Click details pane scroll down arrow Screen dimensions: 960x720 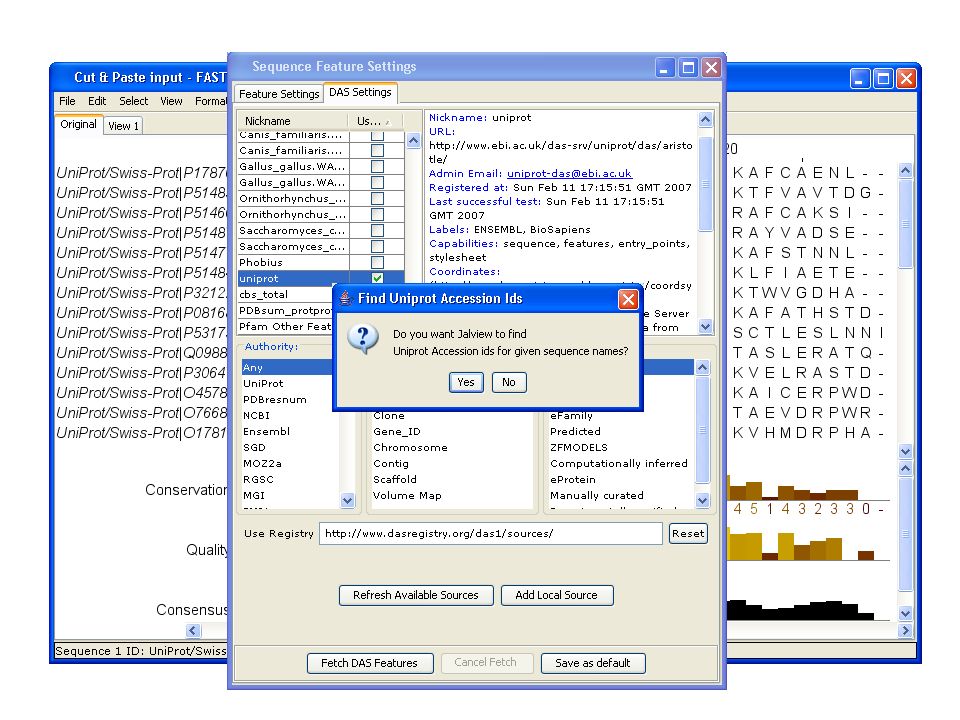(705, 326)
